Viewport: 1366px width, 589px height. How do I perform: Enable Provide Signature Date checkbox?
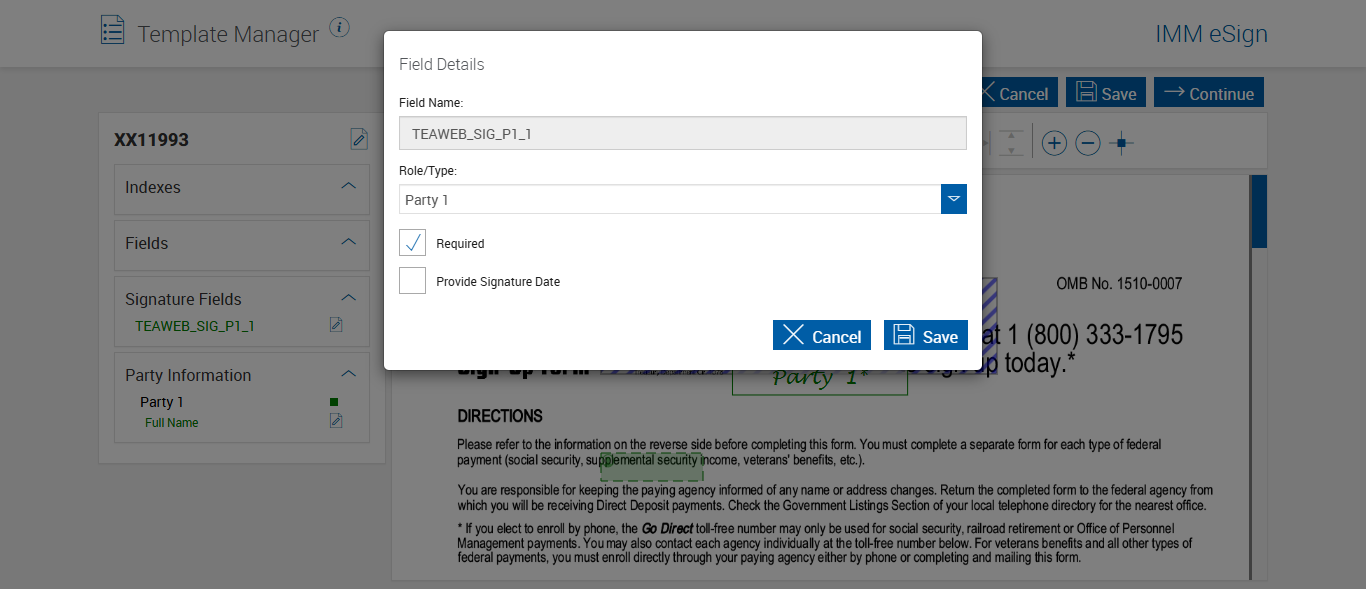(412, 281)
